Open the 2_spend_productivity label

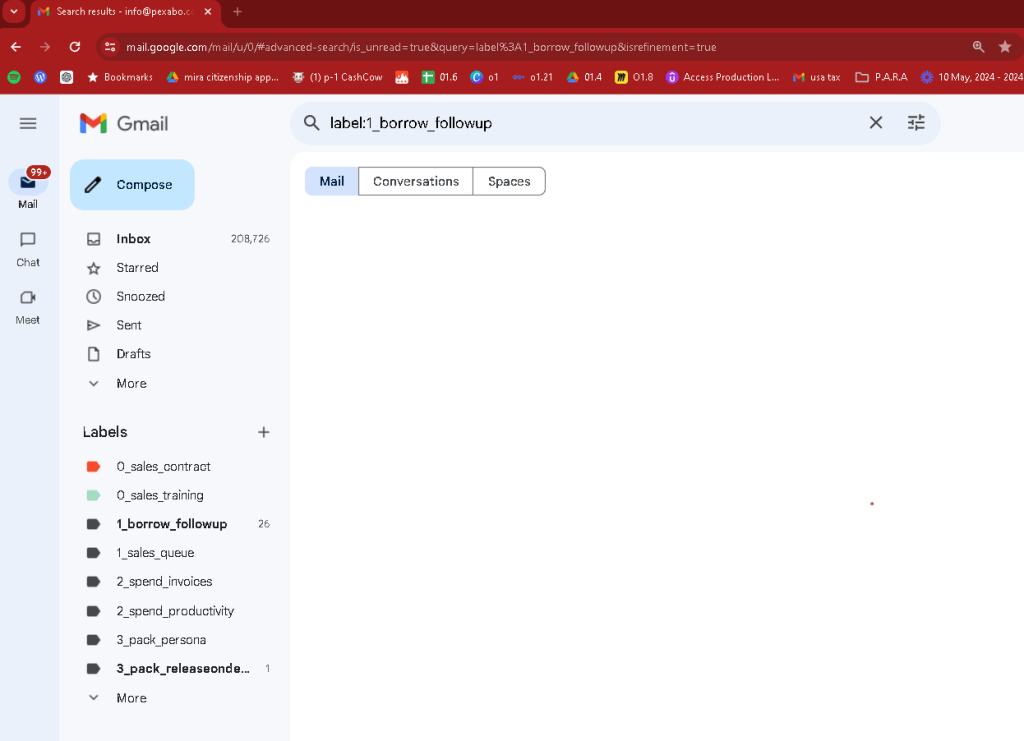click(177, 611)
